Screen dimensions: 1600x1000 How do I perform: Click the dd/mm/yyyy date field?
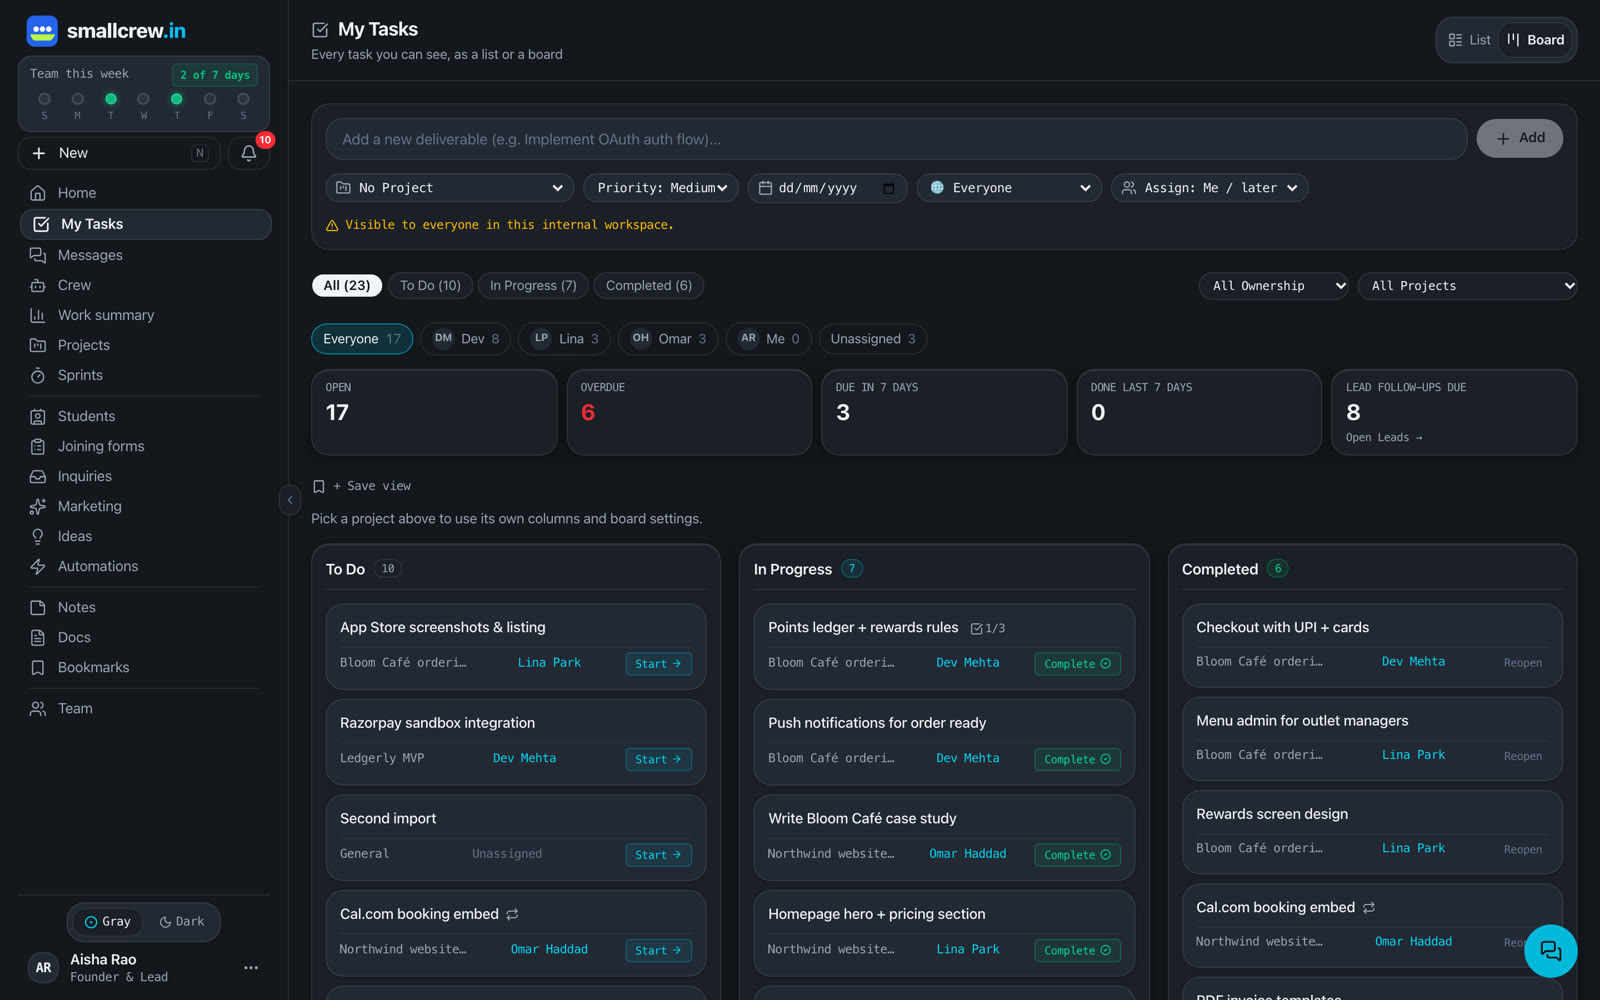[827, 188]
